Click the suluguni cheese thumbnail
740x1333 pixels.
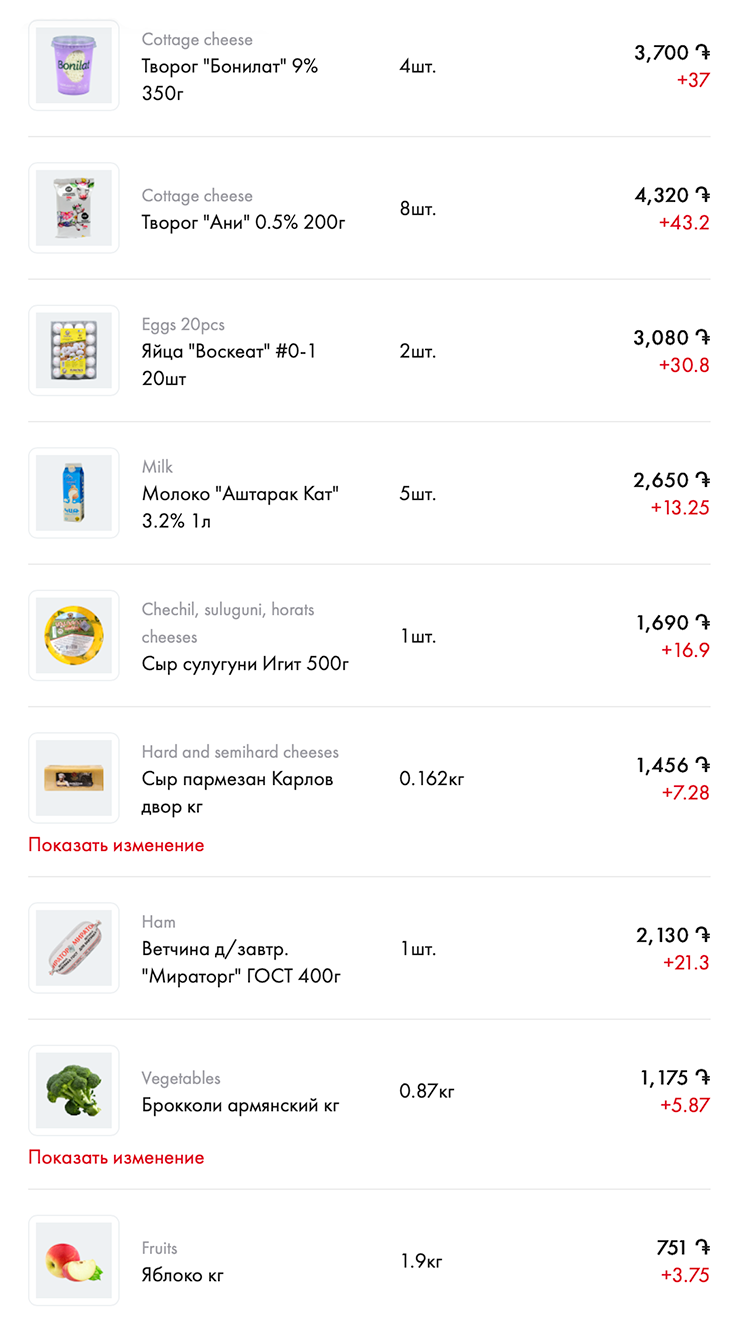(74, 636)
